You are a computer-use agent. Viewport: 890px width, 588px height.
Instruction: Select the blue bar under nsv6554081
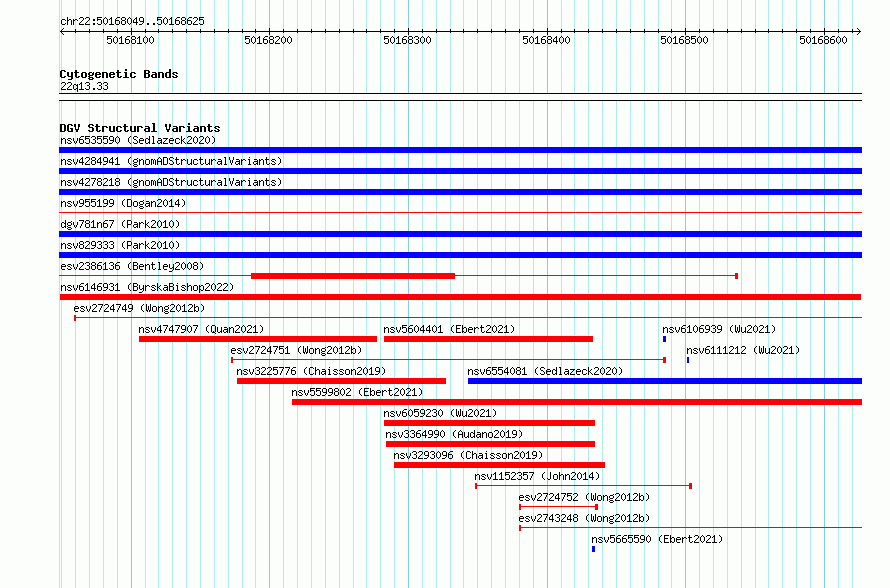point(665,381)
